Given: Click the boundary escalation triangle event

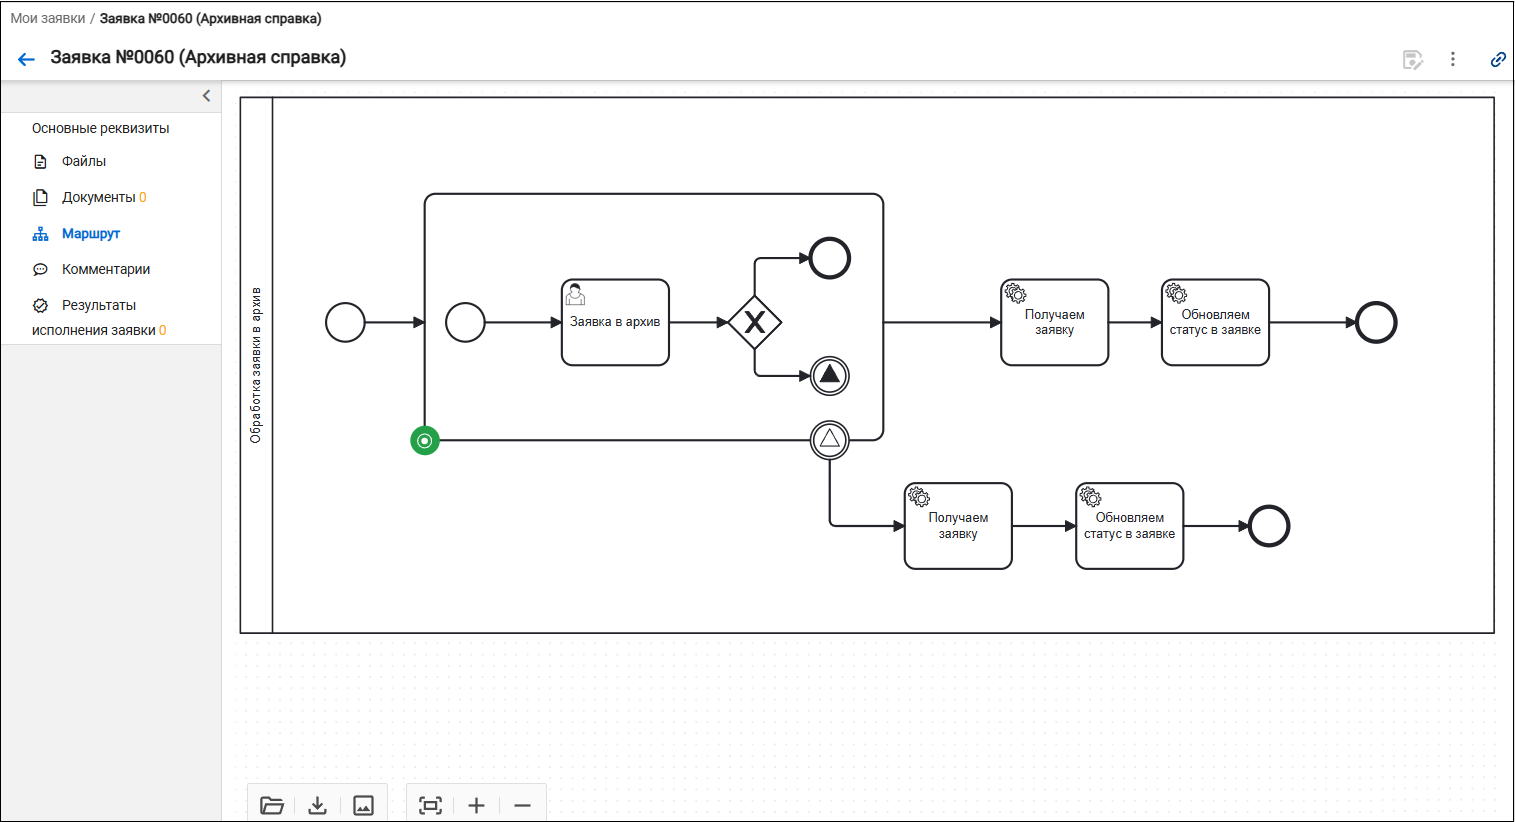Looking at the screenshot, I should pos(830,439).
